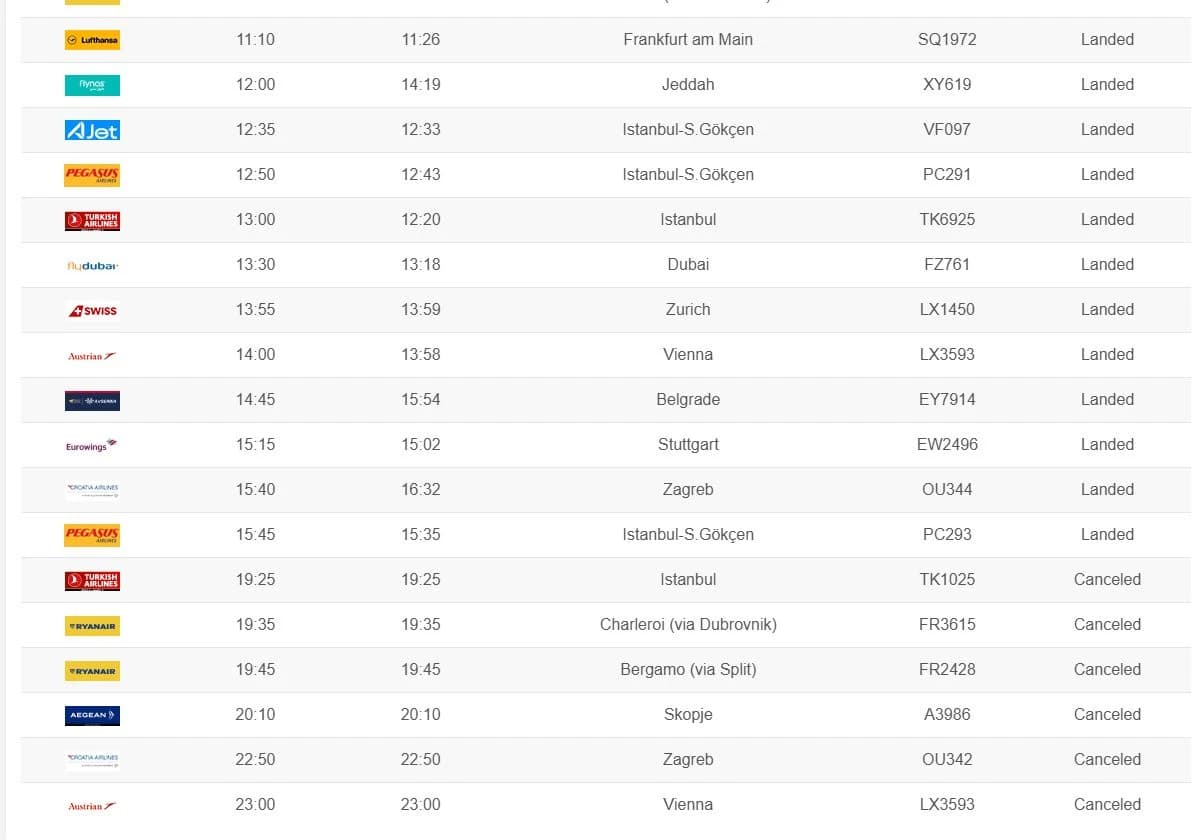Screen dimensions: 1204x840
Task: Click Croatia Airlines logo for flight OU344
Action: point(92,490)
